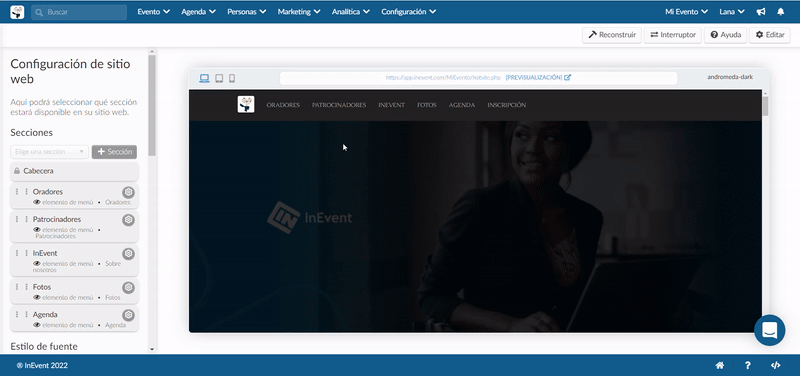Click the andromeda-dark theme label
The height and width of the screenshot is (376, 800).
pos(730,78)
